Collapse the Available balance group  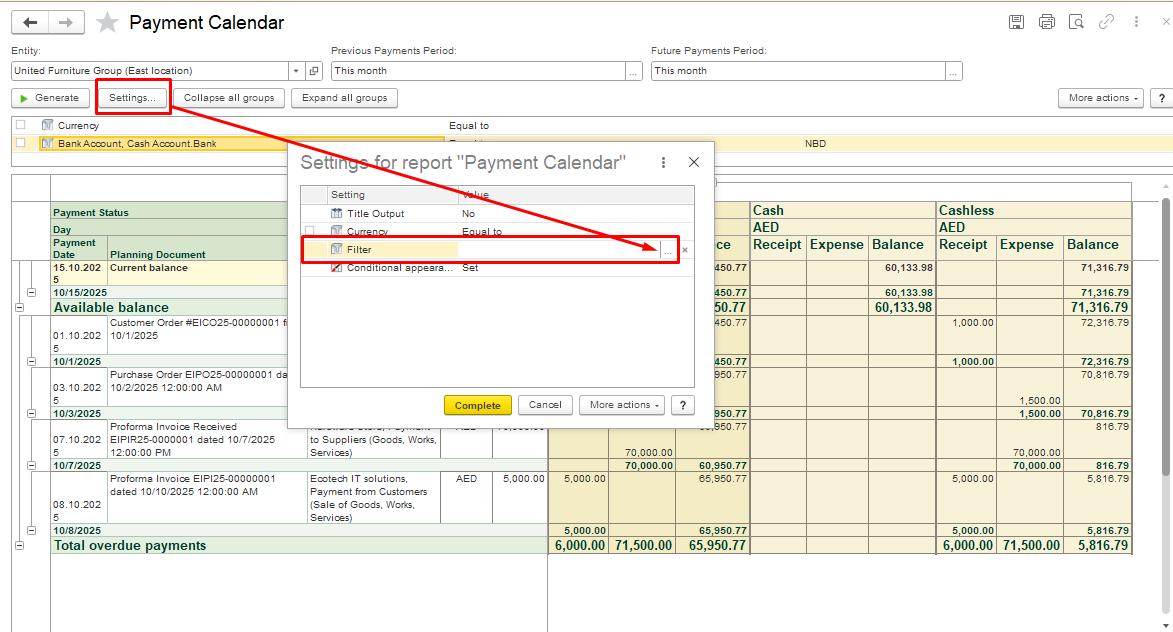pyautogui.click(x=19, y=308)
